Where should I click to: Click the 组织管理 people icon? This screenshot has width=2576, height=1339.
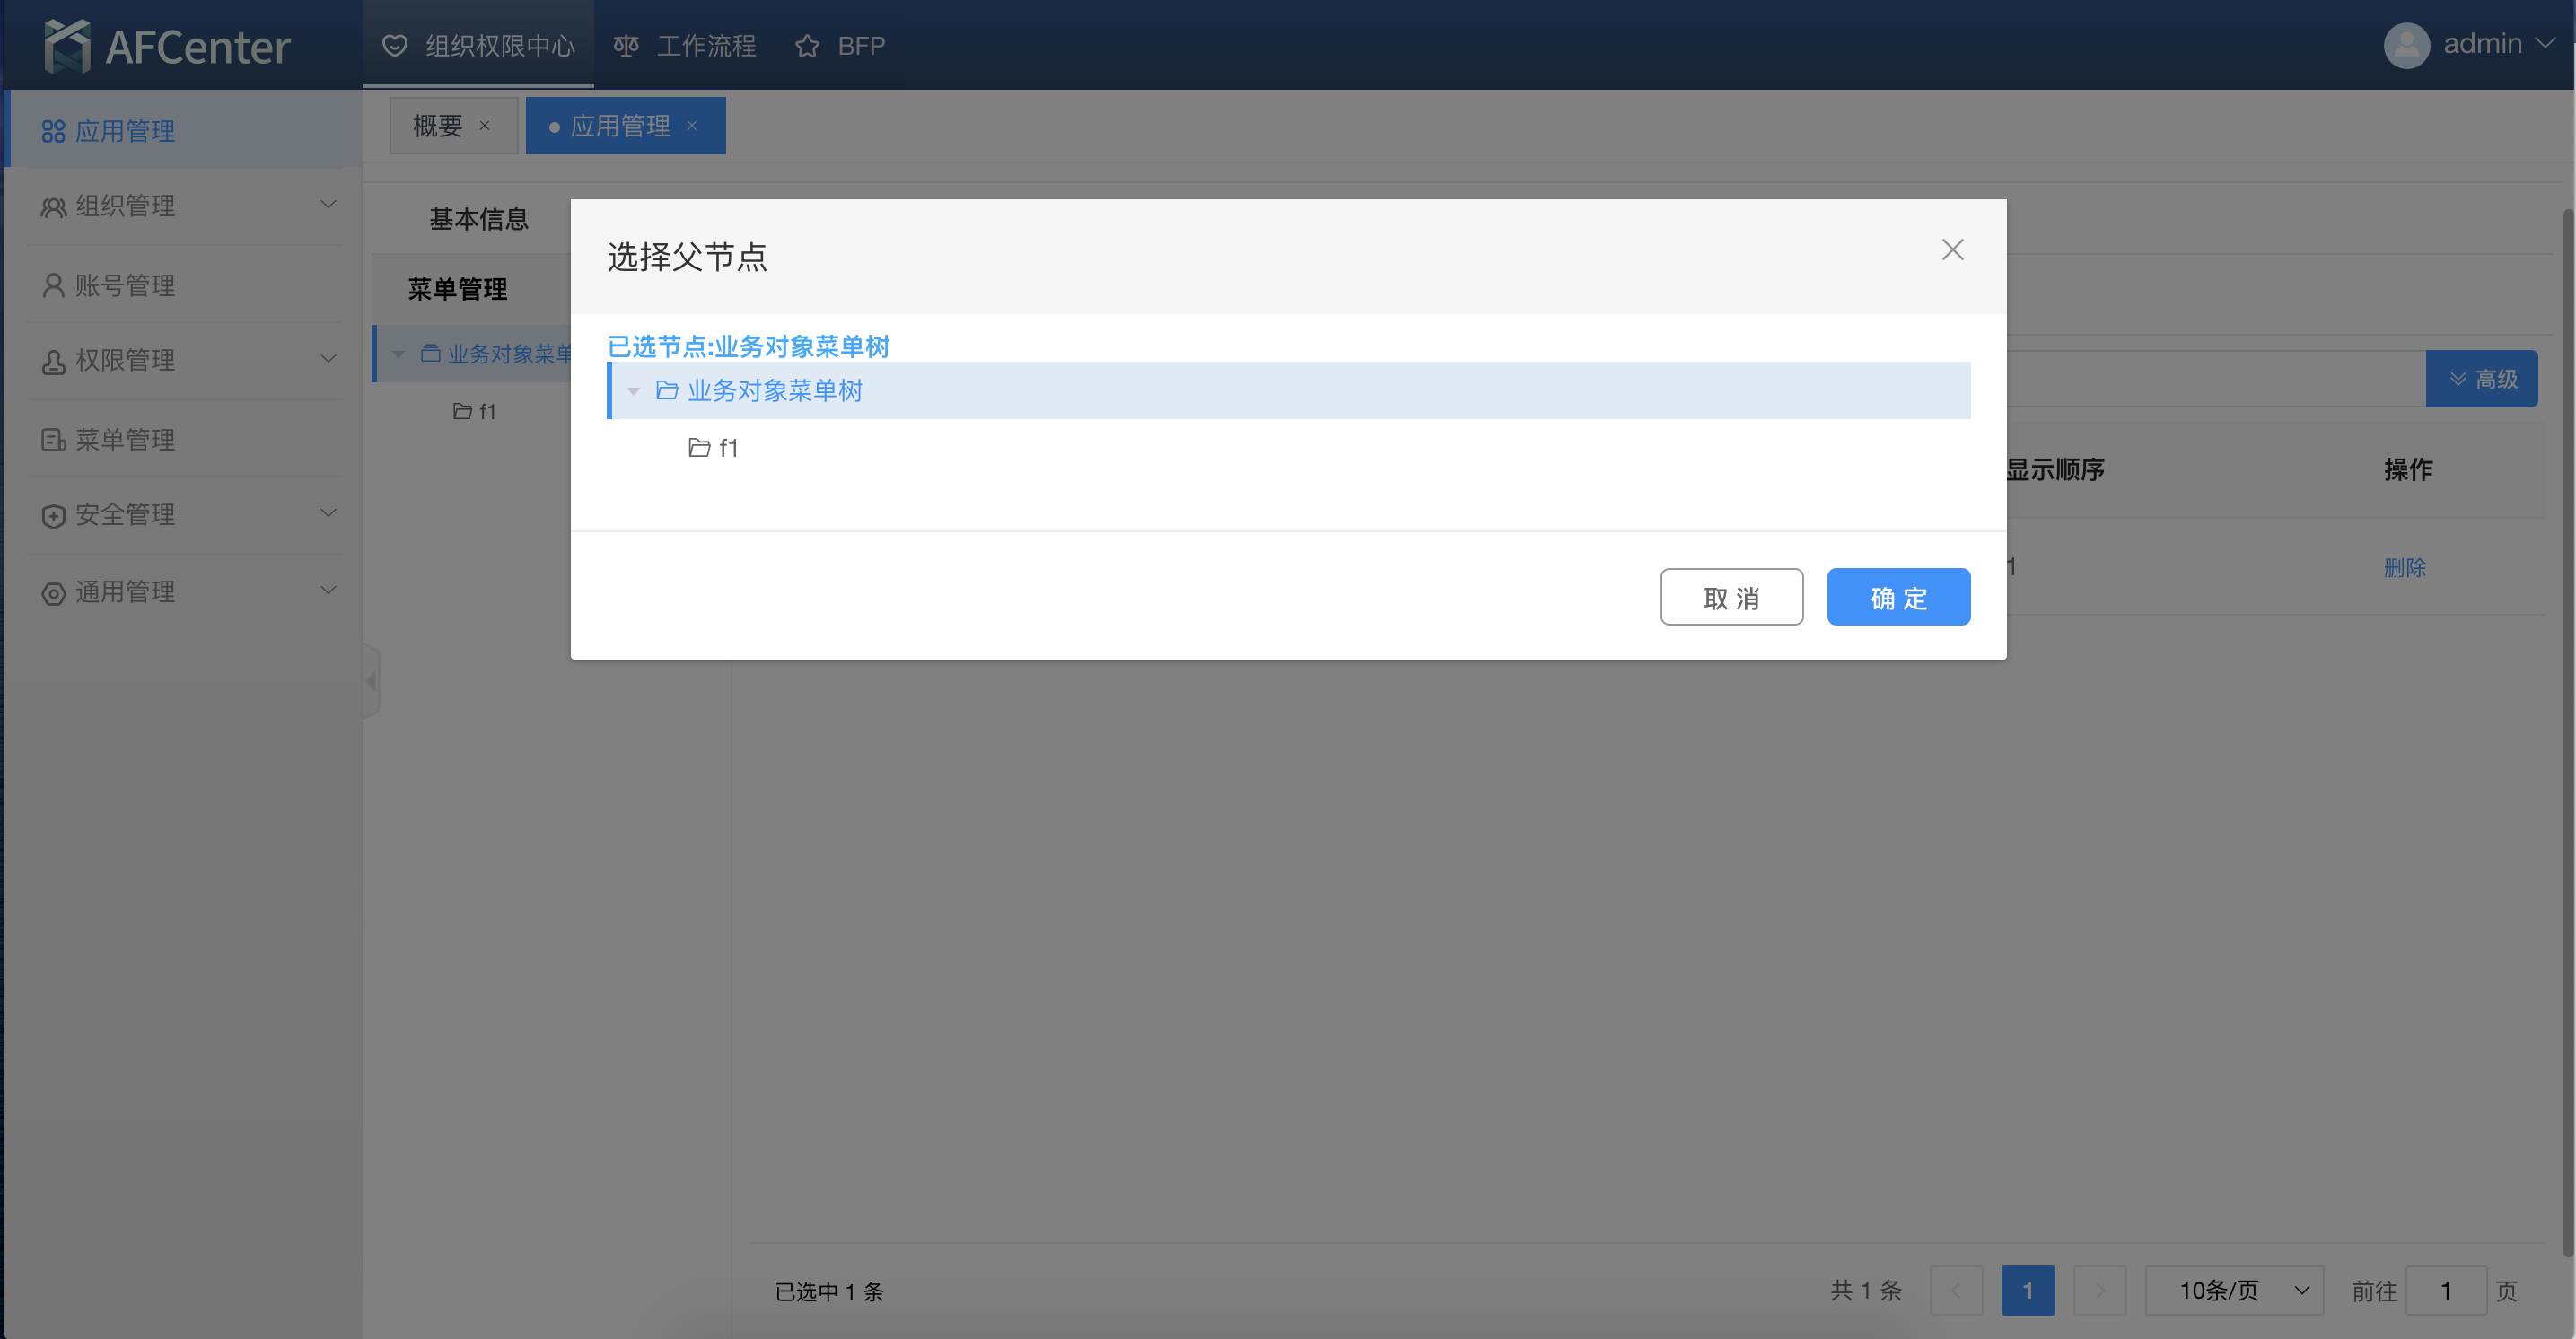tap(53, 207)
